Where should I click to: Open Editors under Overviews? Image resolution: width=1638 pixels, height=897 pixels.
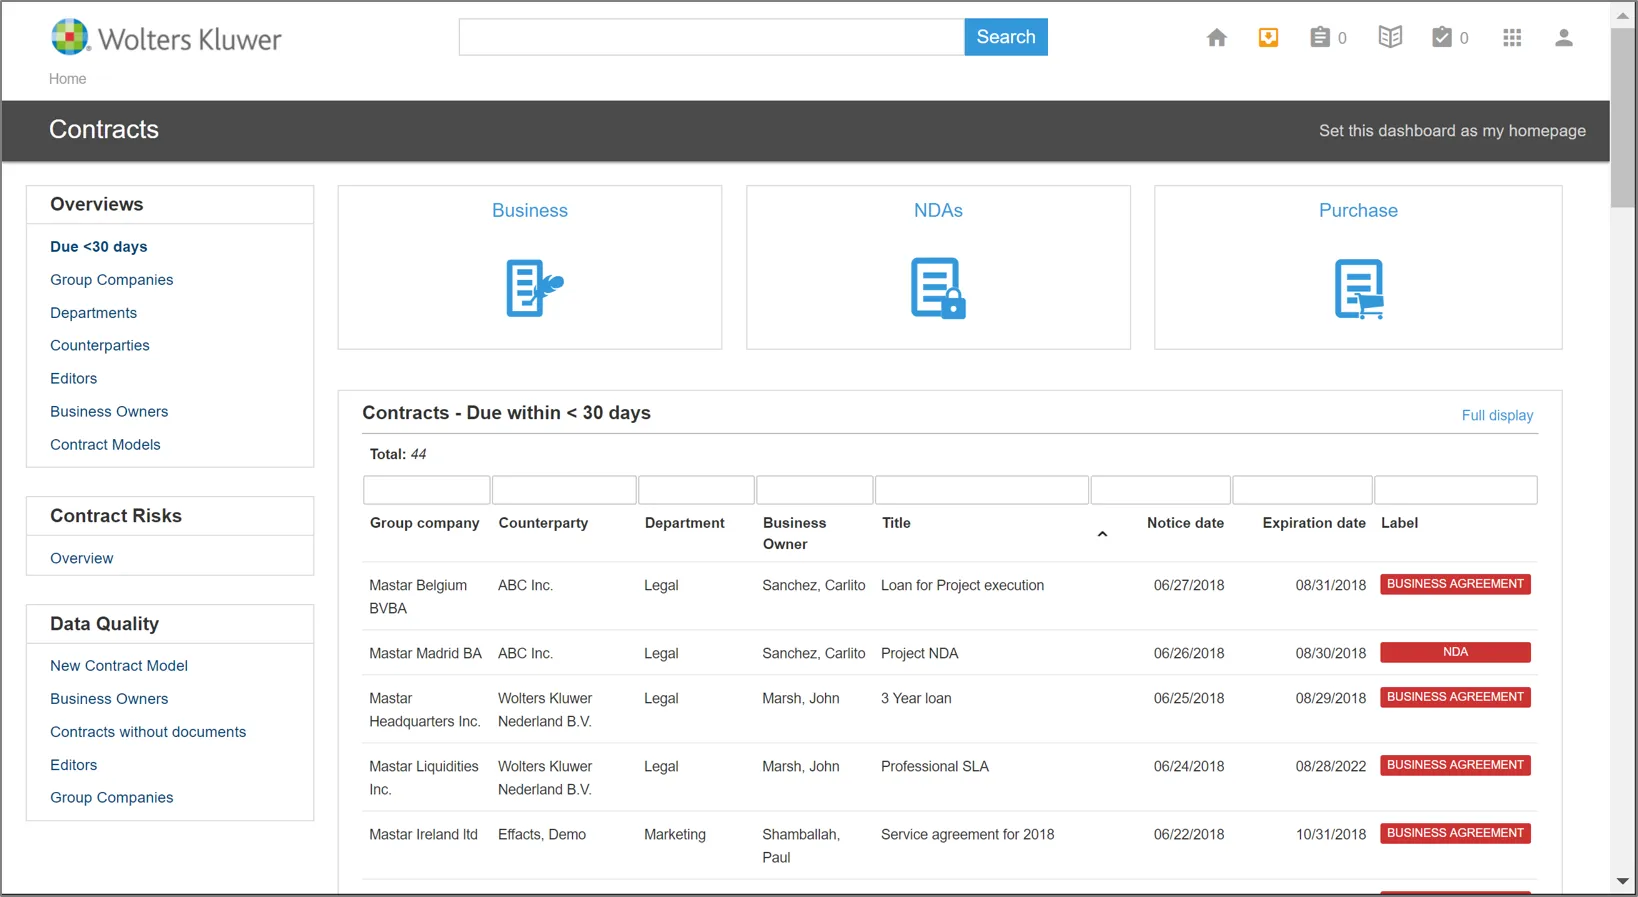coord(74,379)
